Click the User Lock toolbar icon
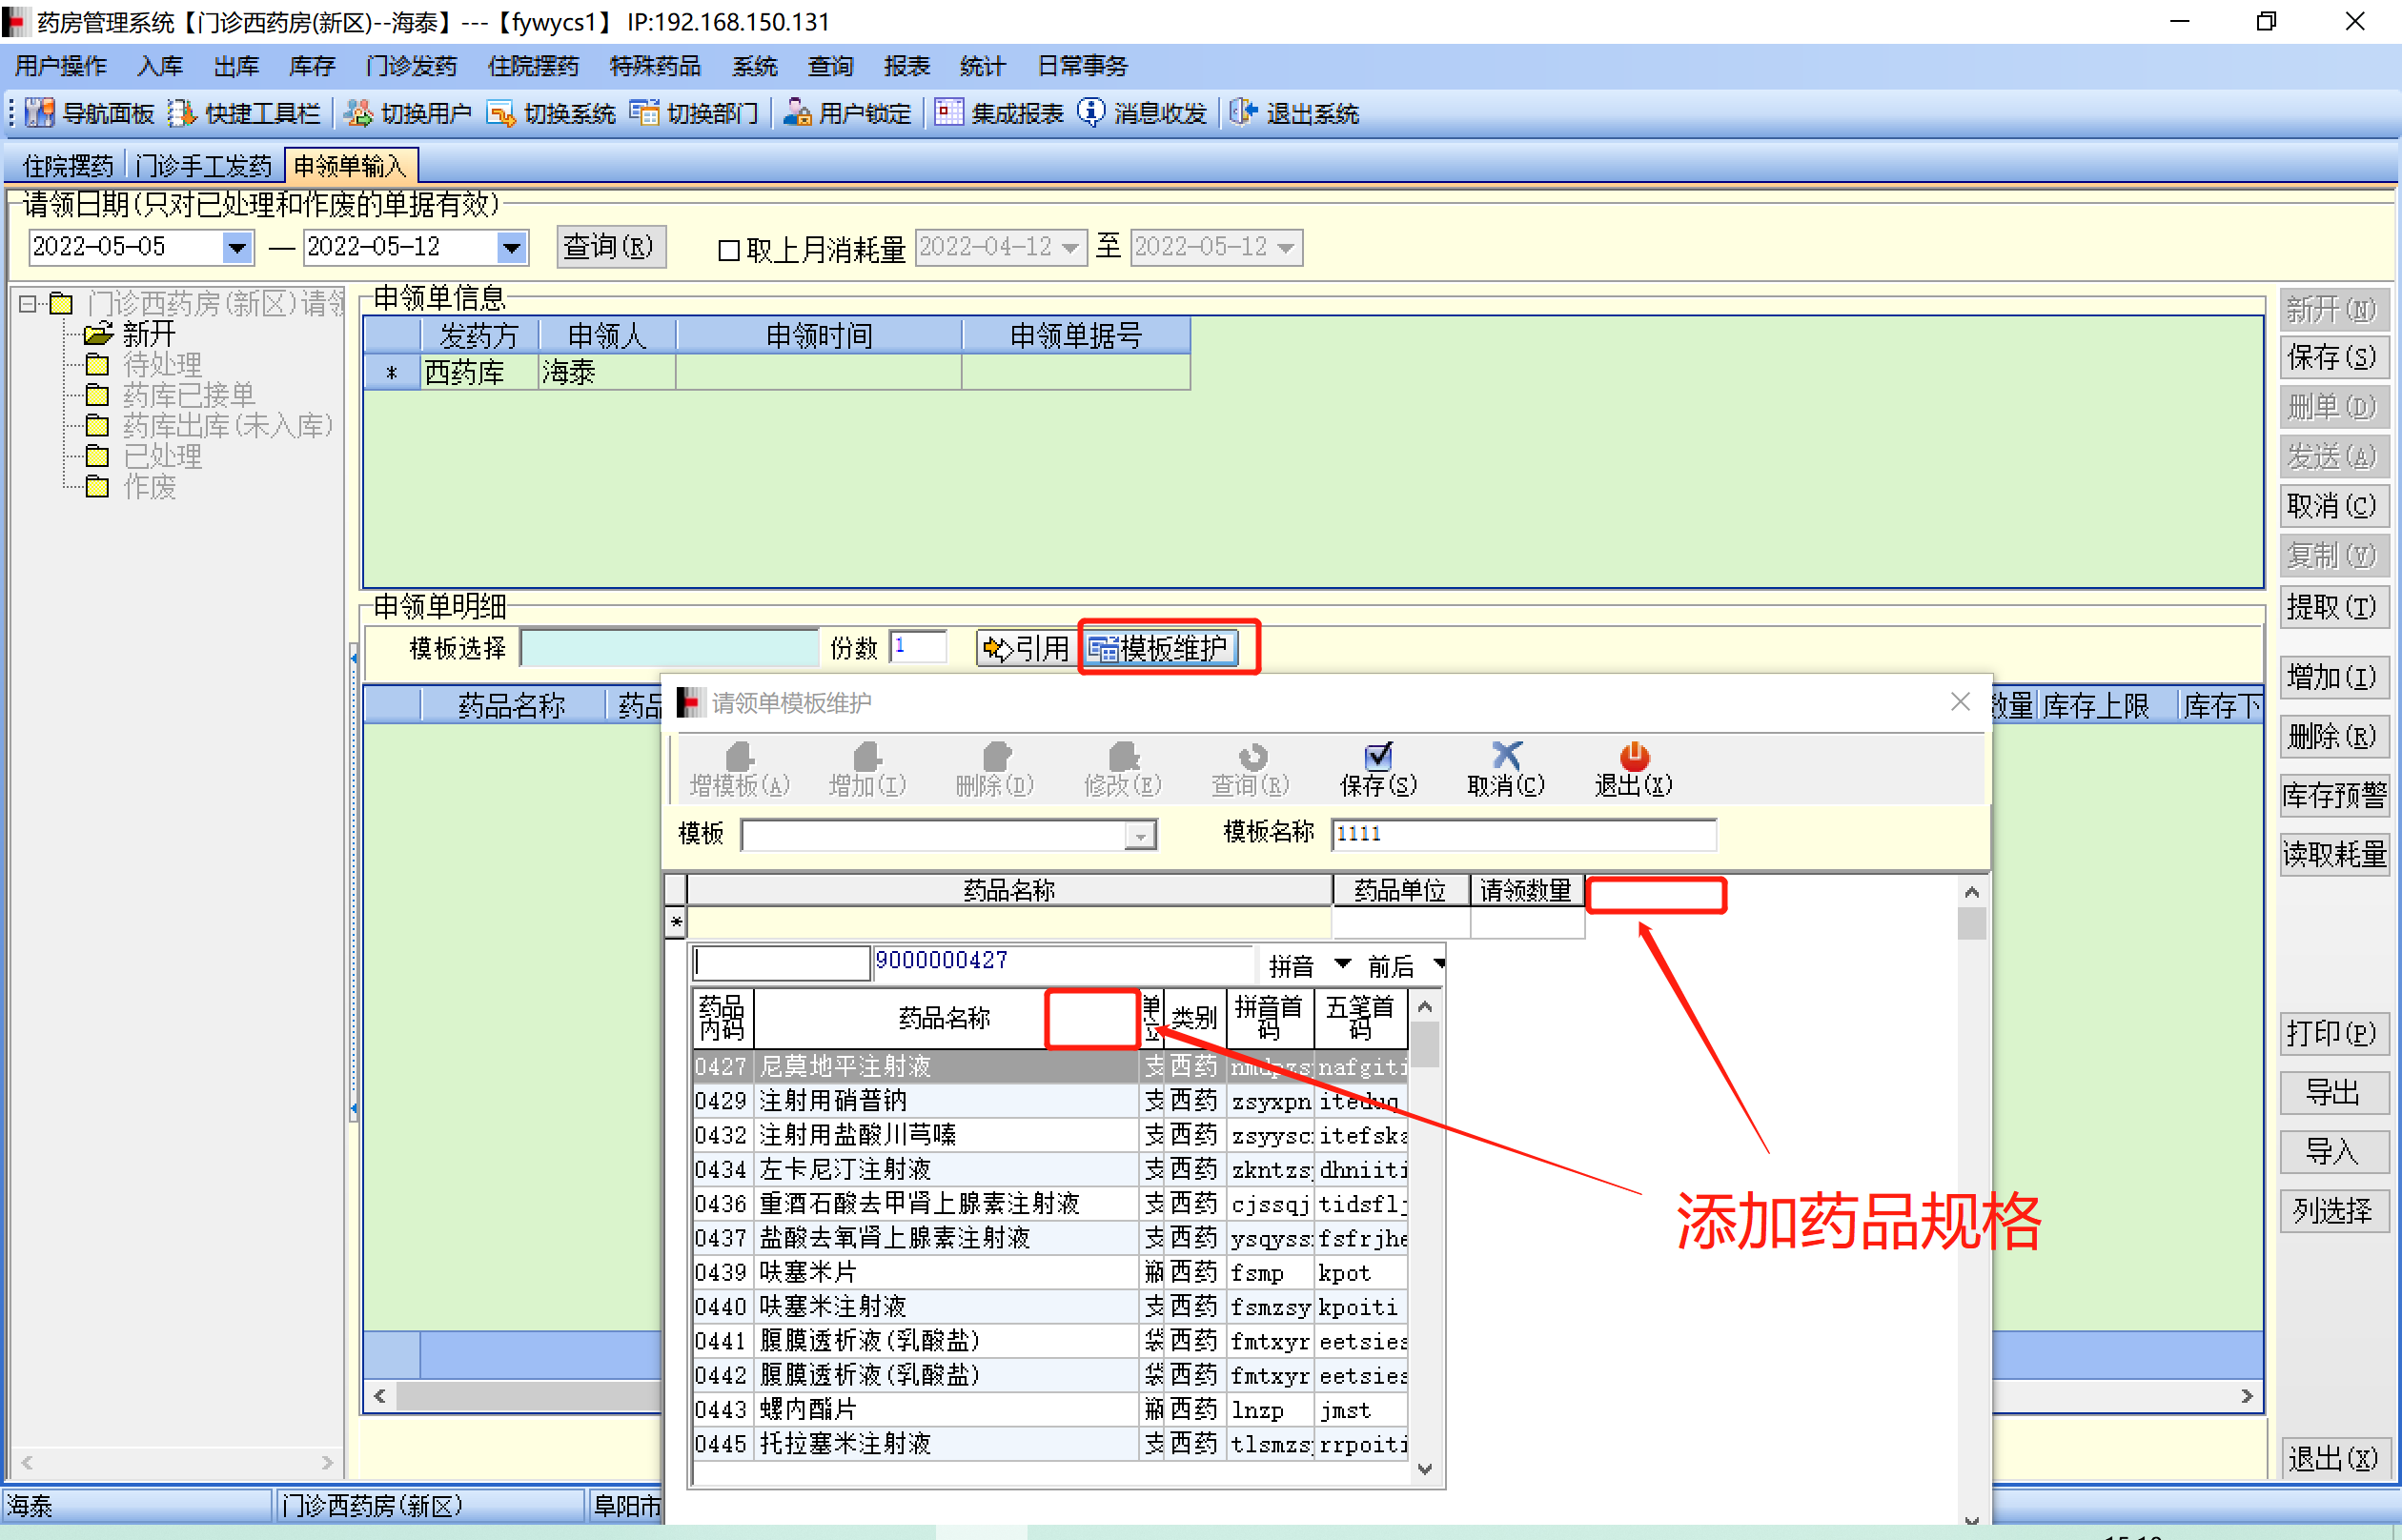This screenshot has width=2402, height=1540. coord(796,113)
